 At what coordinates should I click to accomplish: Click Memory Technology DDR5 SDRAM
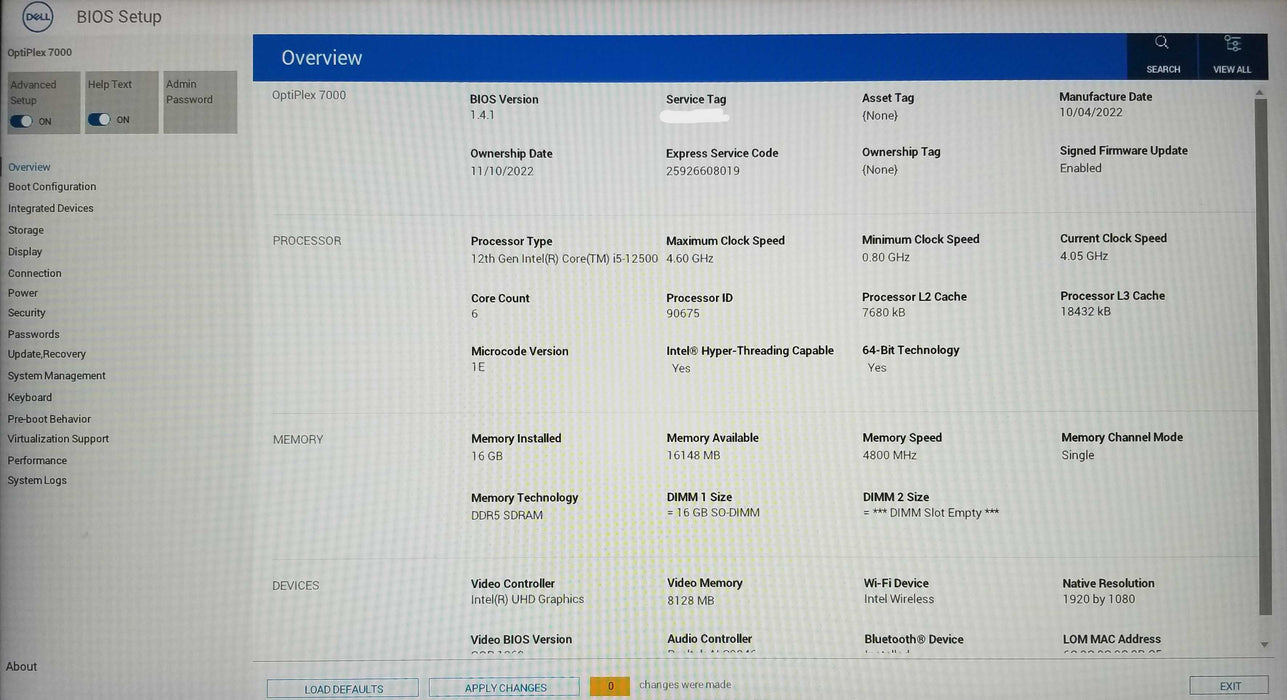pos(507,516)
